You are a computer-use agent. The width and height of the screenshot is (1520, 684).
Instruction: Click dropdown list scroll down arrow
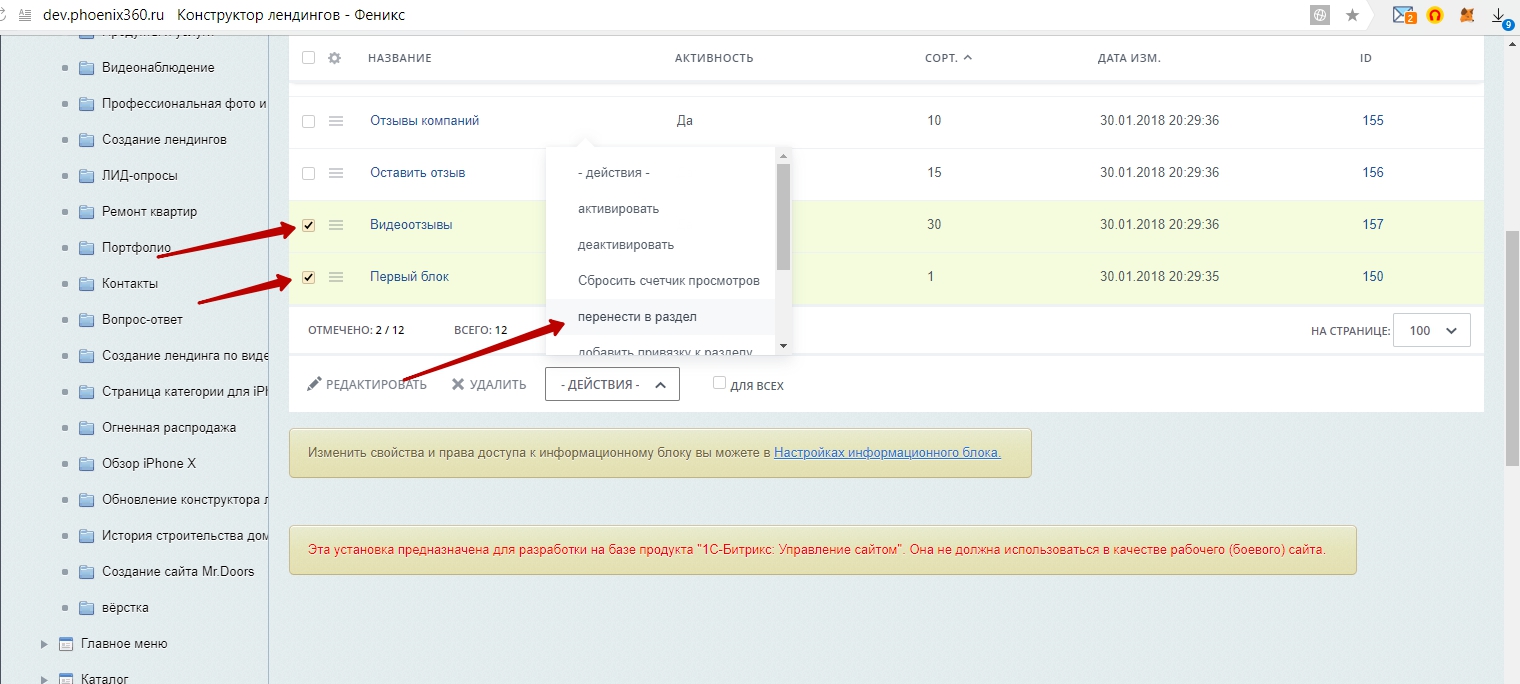point(783,346)
